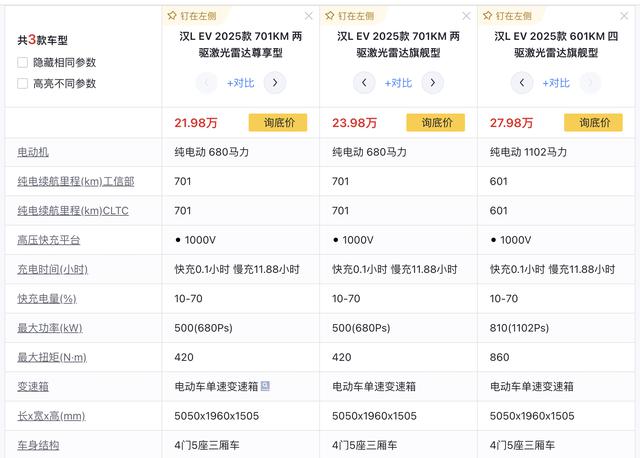Enable the 隐藏相同参数 checkbox
The width and height of the screenshot is (640, 458).
22,62
